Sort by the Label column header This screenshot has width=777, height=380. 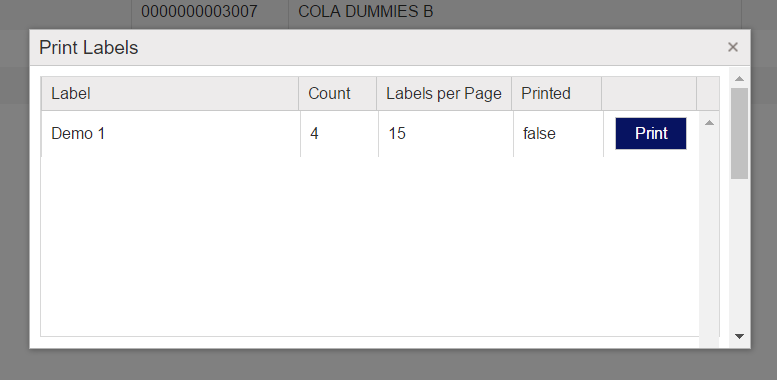[170, 93]
